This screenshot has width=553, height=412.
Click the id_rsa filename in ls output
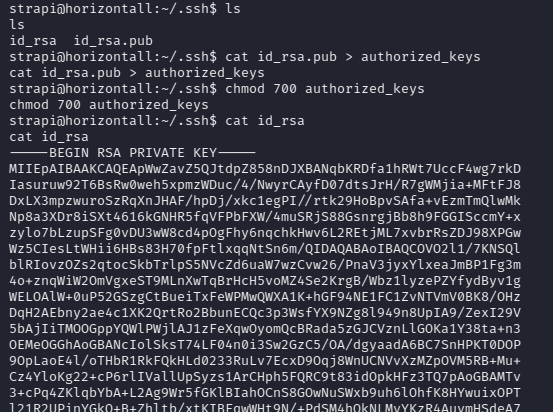coord(33,41)
